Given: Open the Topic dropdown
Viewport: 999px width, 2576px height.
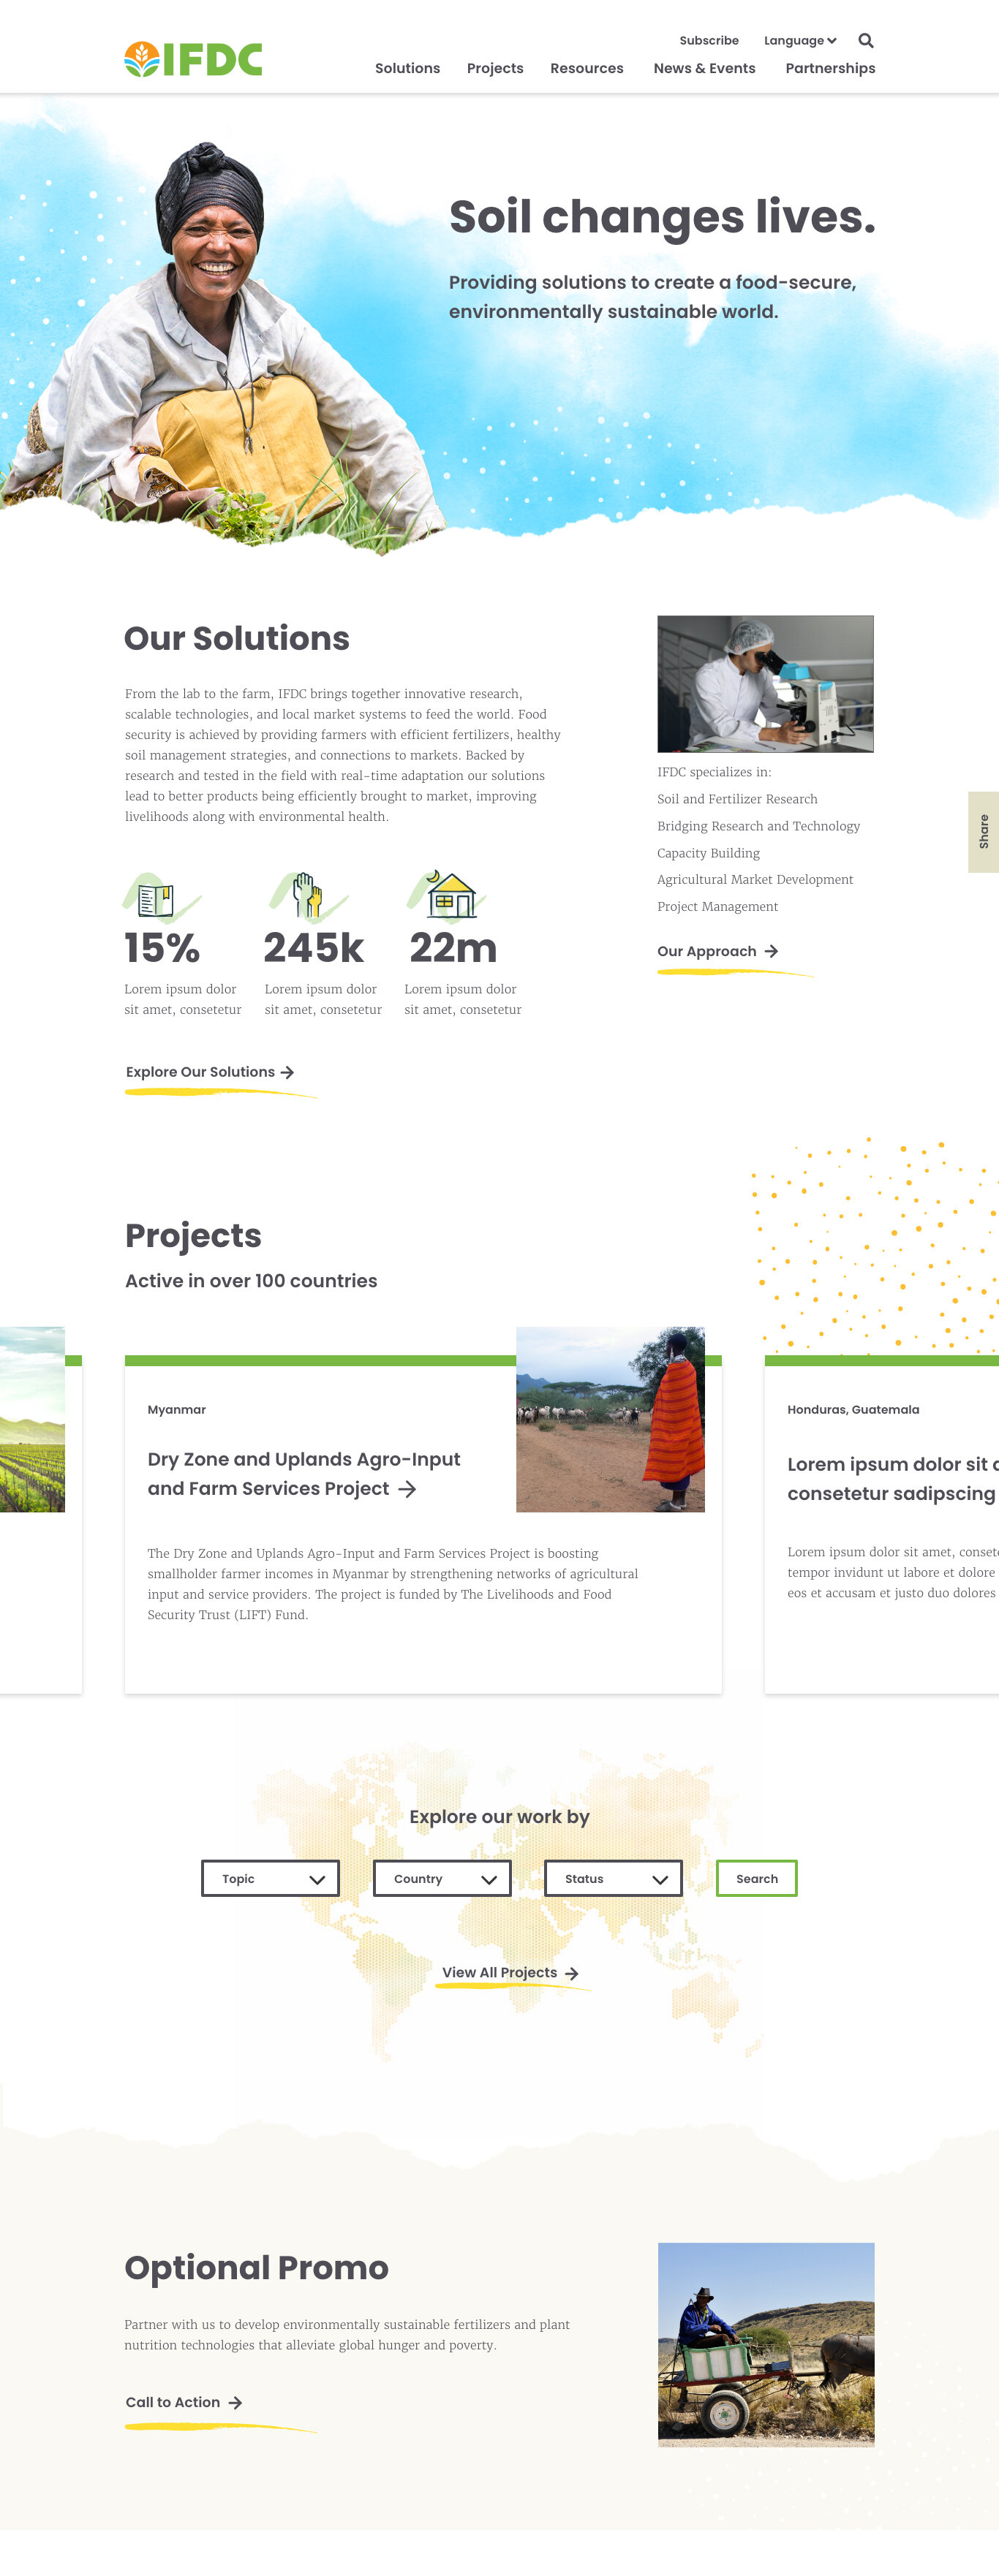Looking at the screenshot, I should [x=270, y=1878].
